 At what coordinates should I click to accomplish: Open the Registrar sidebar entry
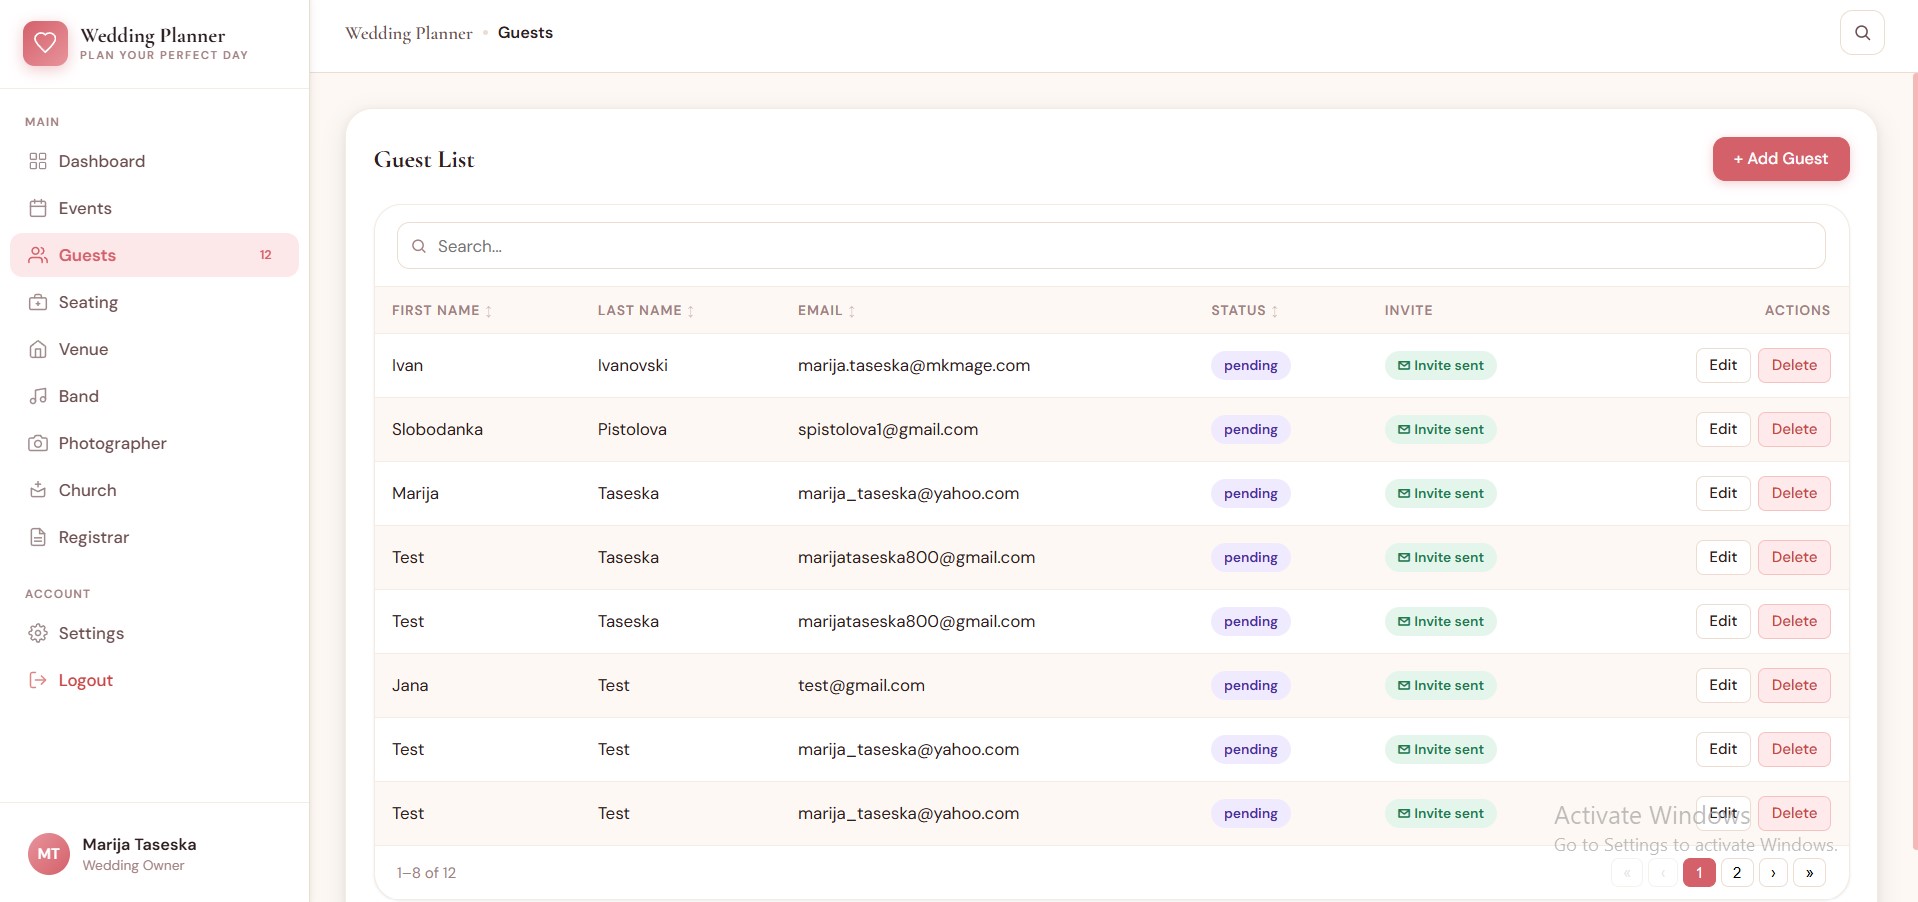[93, 537]
